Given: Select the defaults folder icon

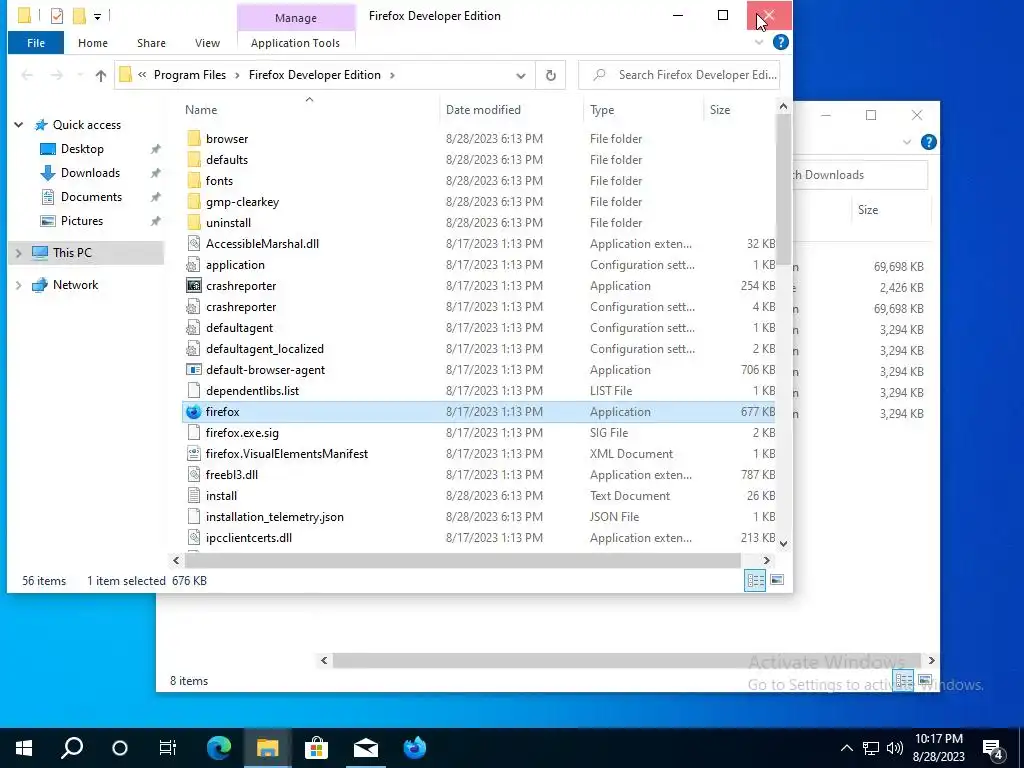Looking at the screenshot, I should (x=193, y=159).
